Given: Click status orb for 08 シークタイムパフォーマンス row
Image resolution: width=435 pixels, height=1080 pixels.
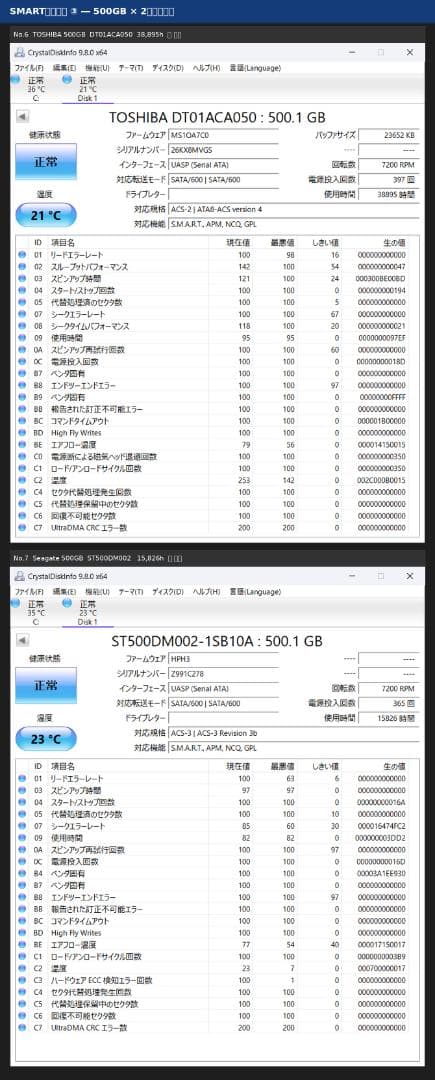Looking at the screenshot, I should pyautogui.click(x=22, y=326).
